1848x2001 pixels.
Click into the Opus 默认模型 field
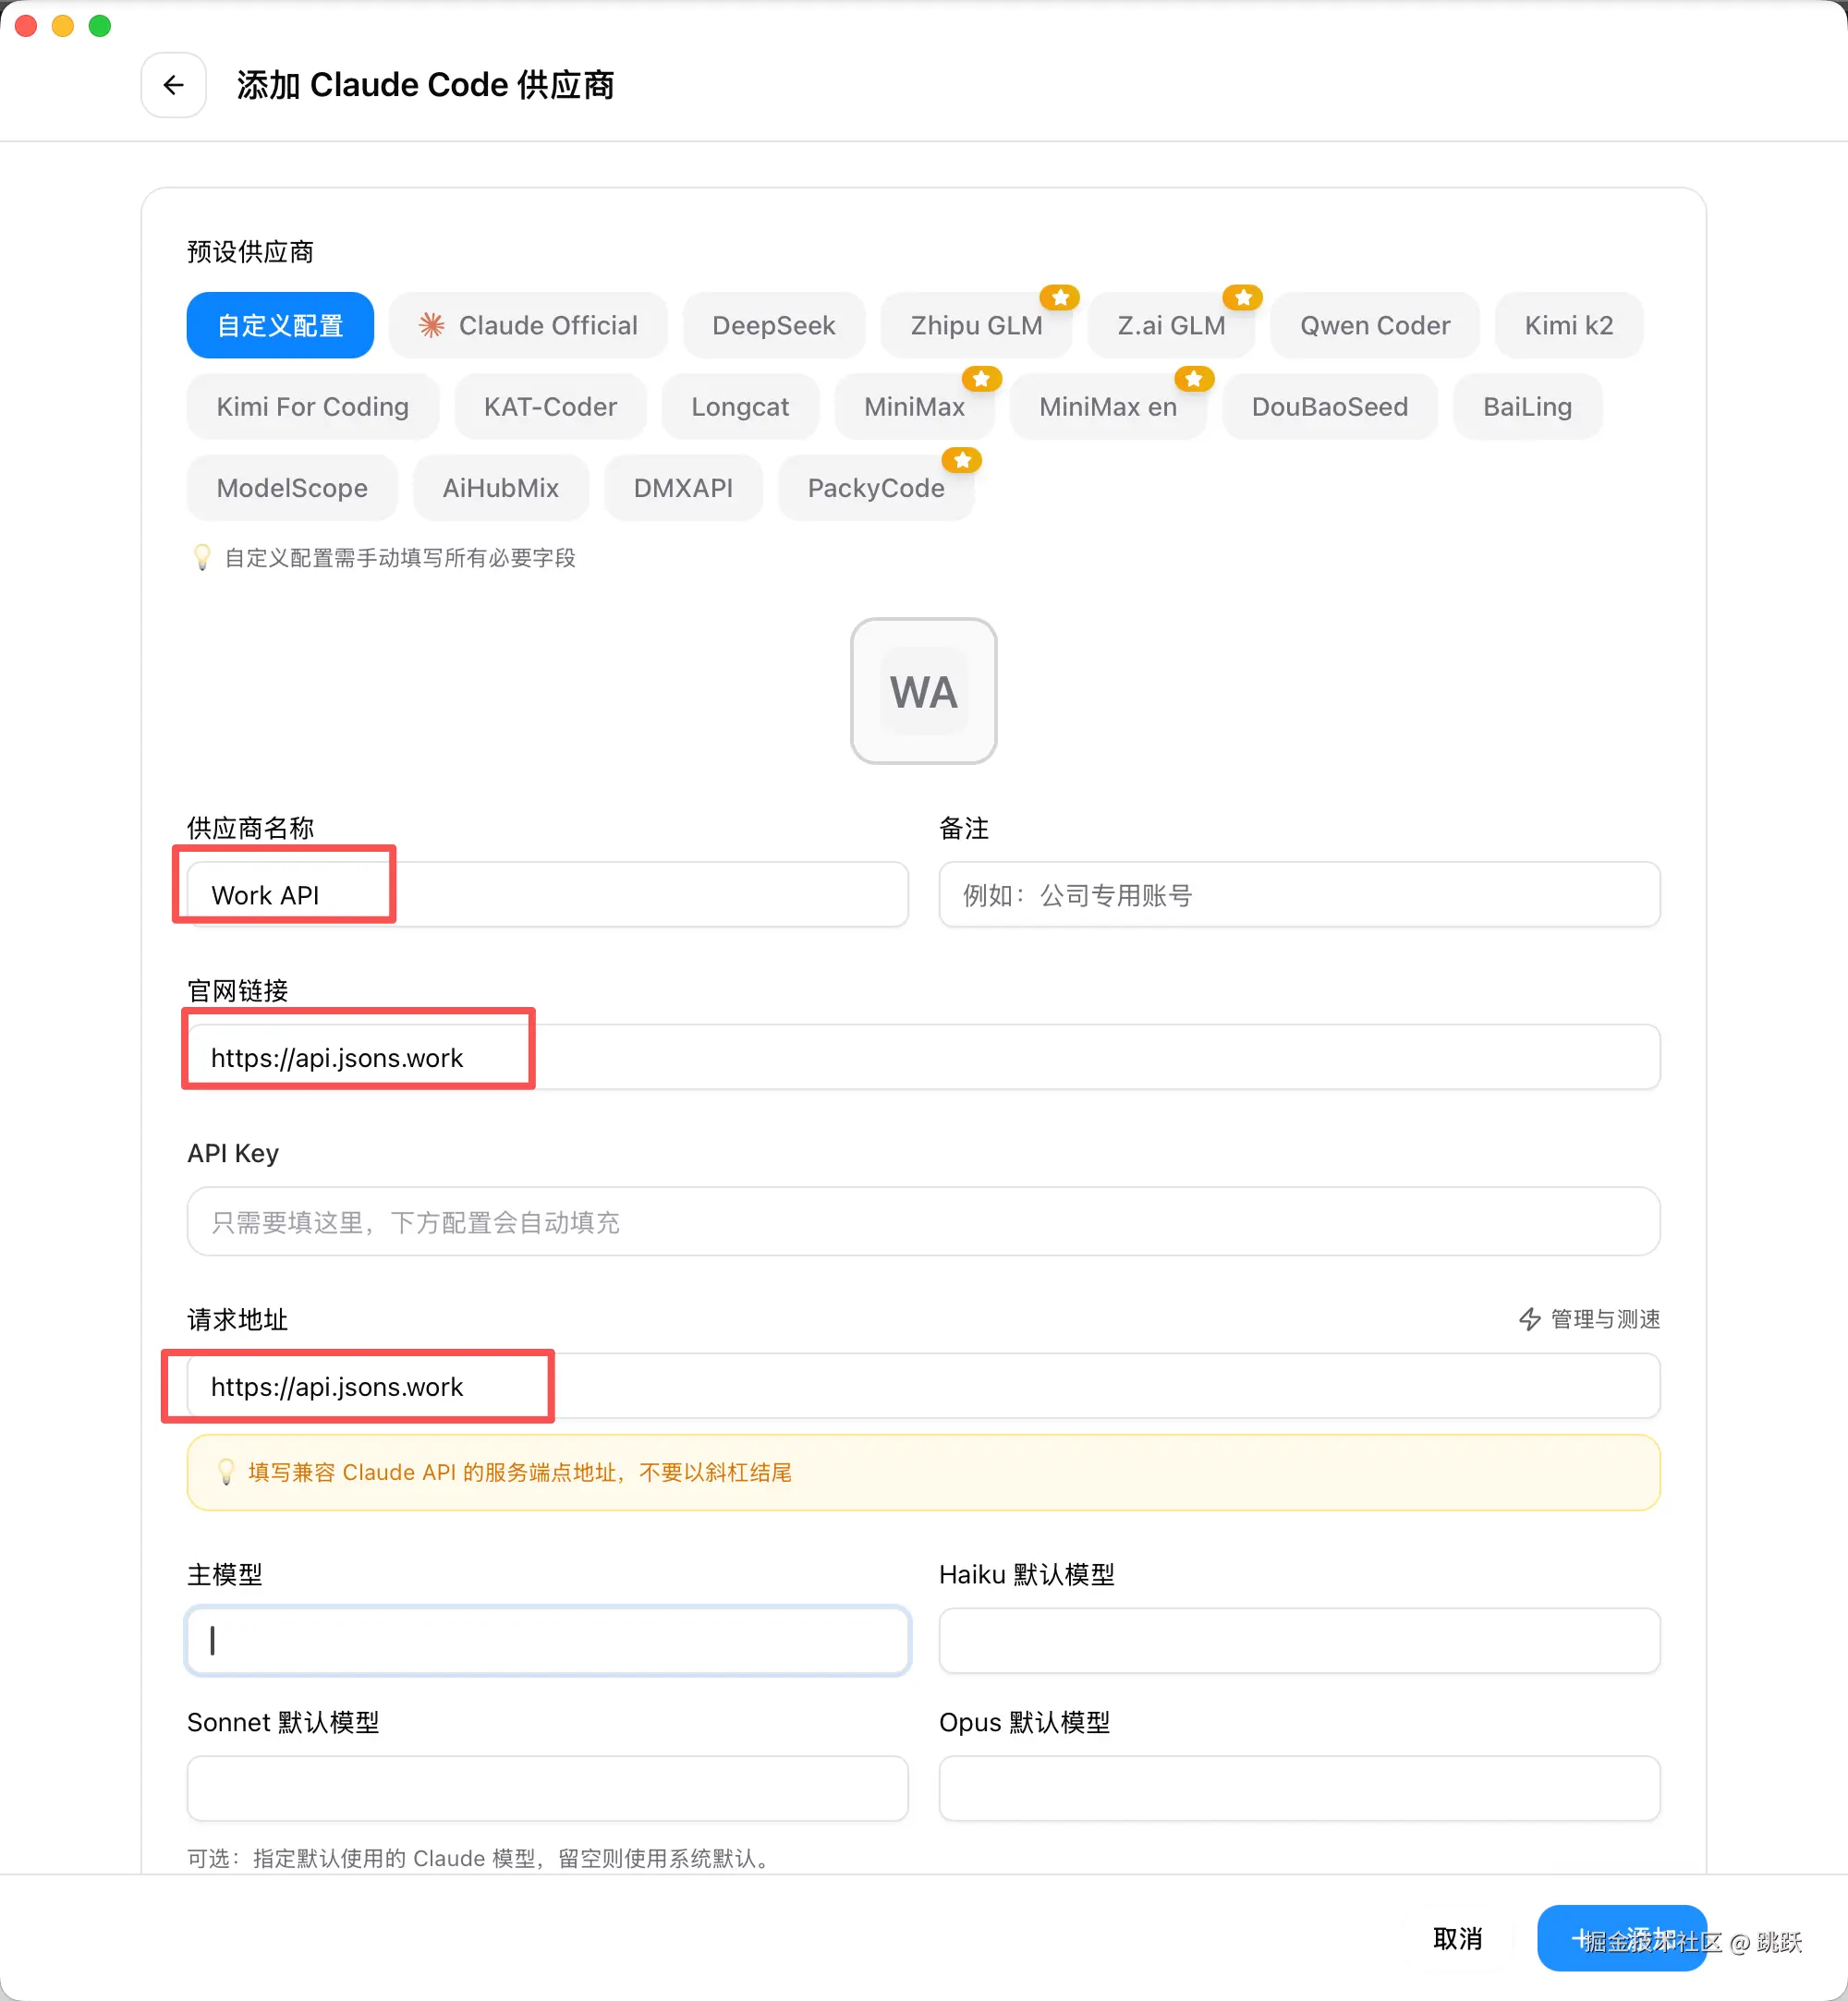pos(1298,1788)
